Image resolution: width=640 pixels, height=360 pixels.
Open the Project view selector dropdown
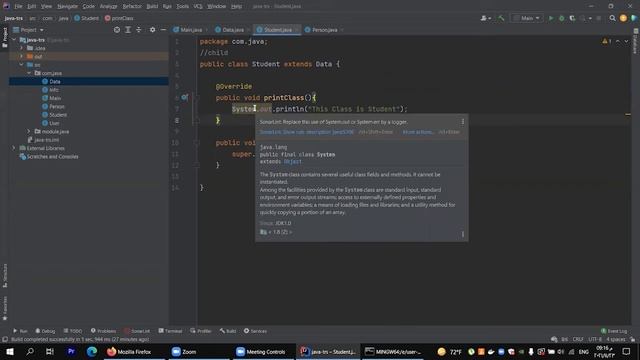[29, 30]
